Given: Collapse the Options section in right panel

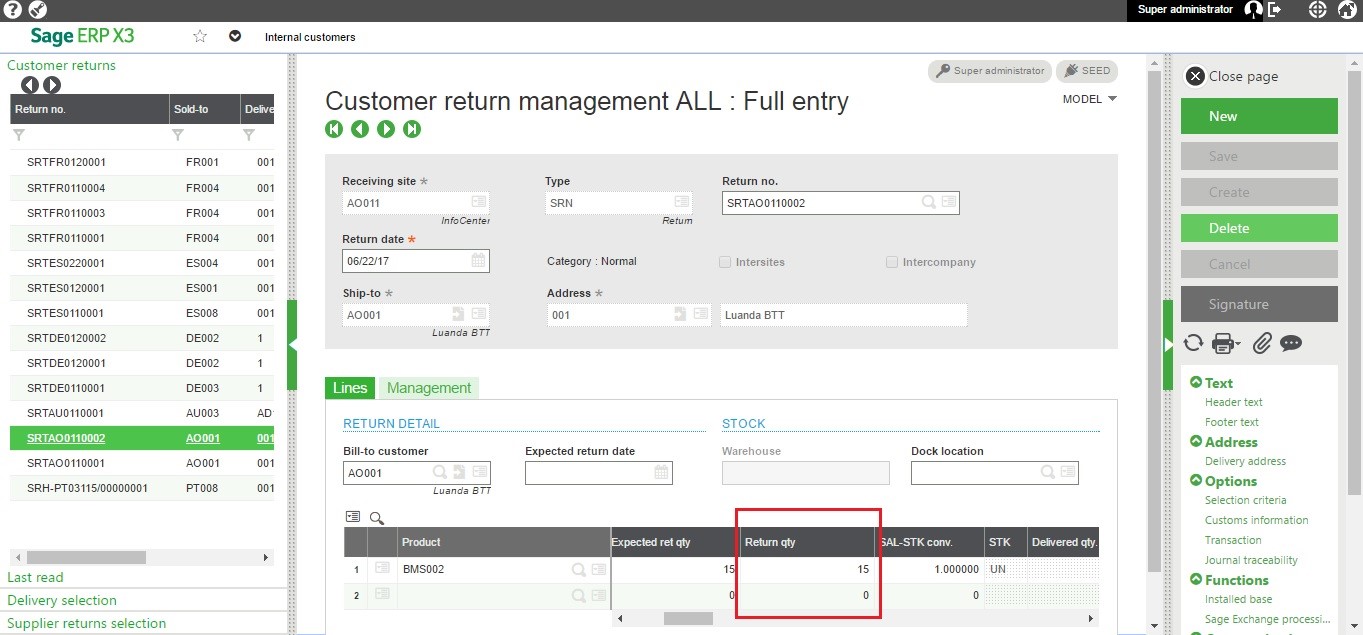Looking at the screenshot, I should tap(1196, 481).
